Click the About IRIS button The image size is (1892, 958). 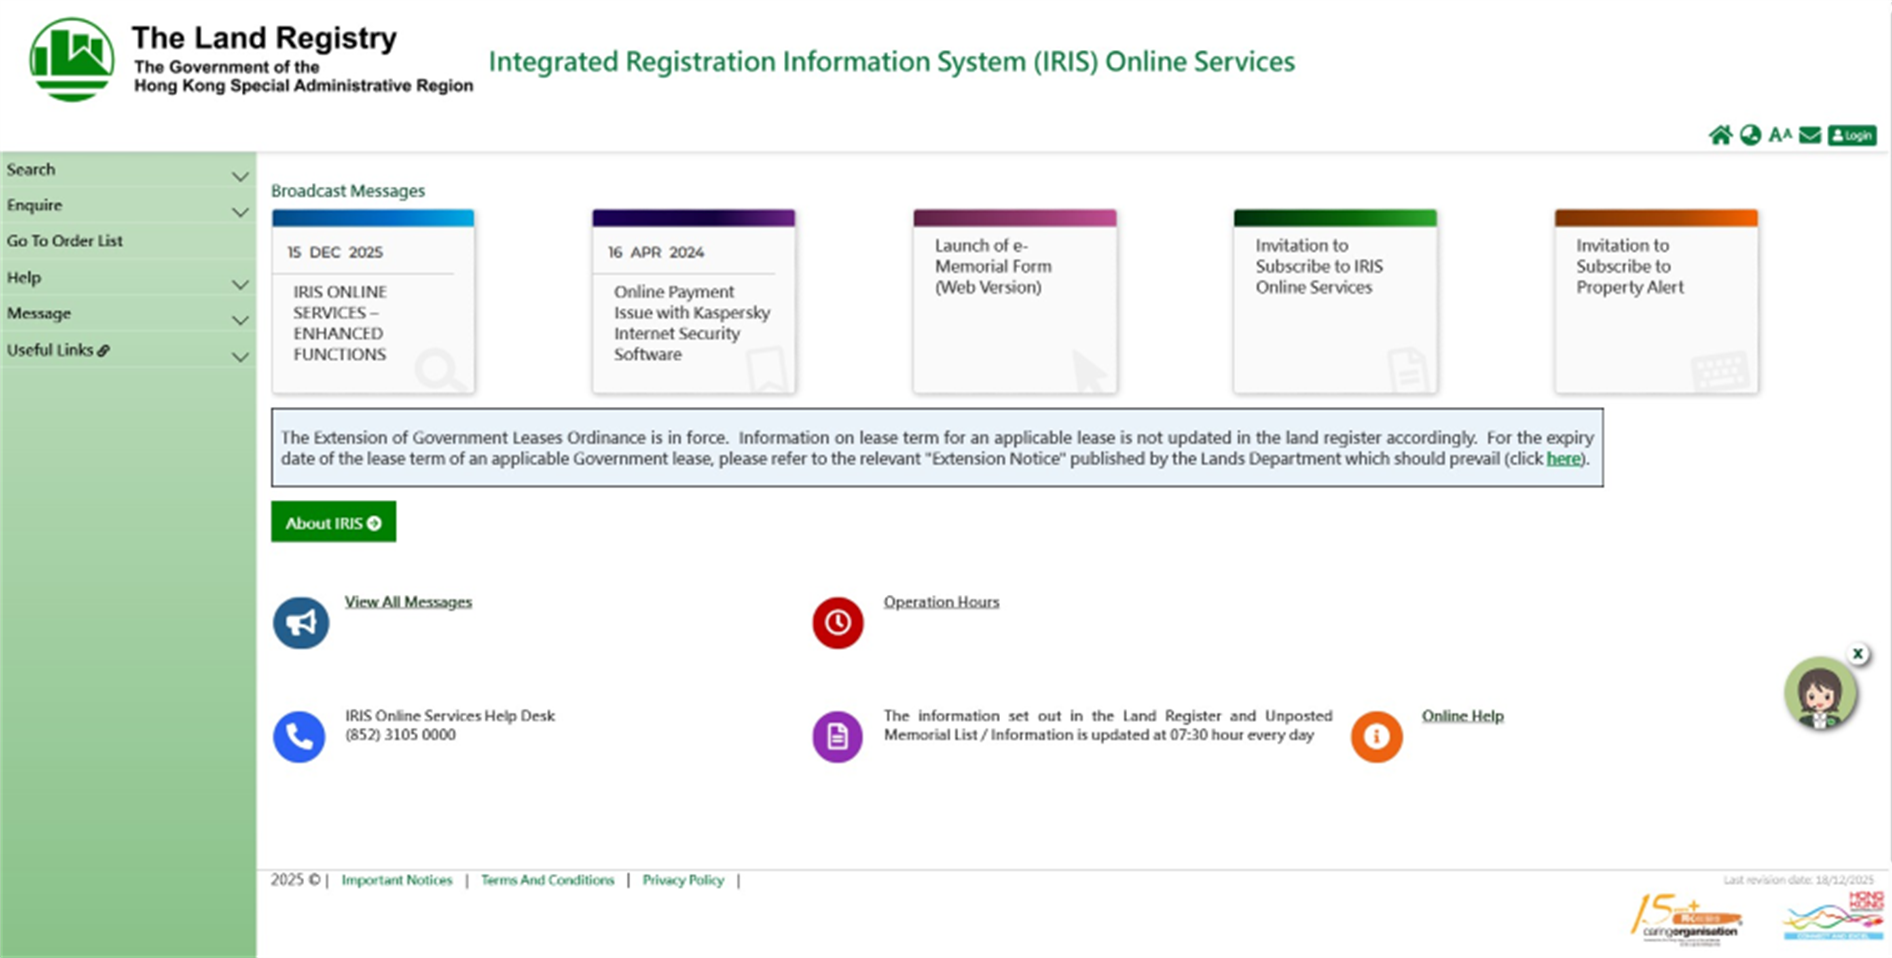click(333, 523)
